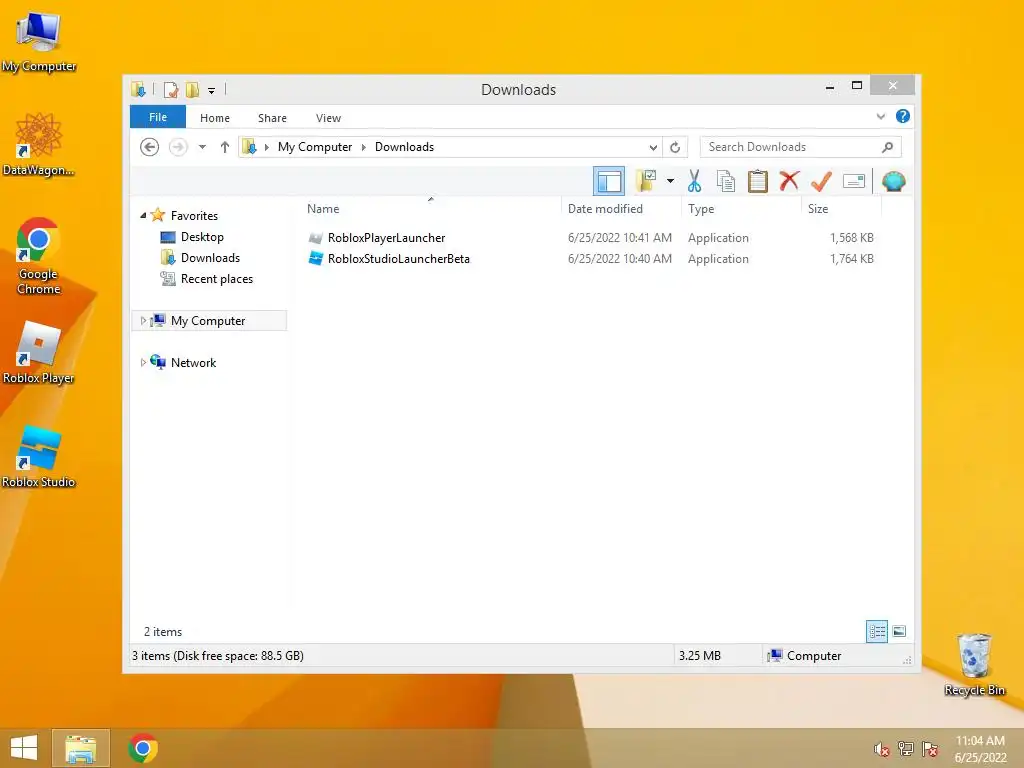Viewport: 1024px width, 768px height.
Task: Click My Computer in the address bar
Action: (315, 147)
